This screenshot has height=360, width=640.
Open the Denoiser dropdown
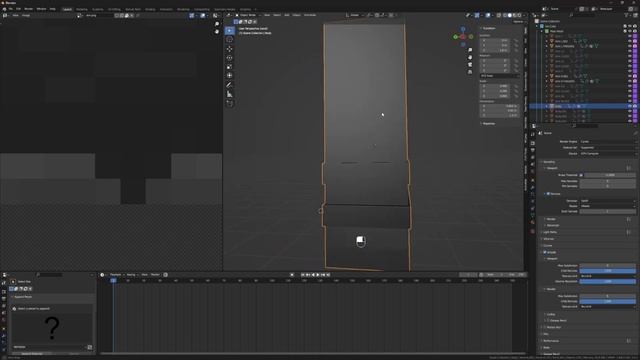click(607, 201)
